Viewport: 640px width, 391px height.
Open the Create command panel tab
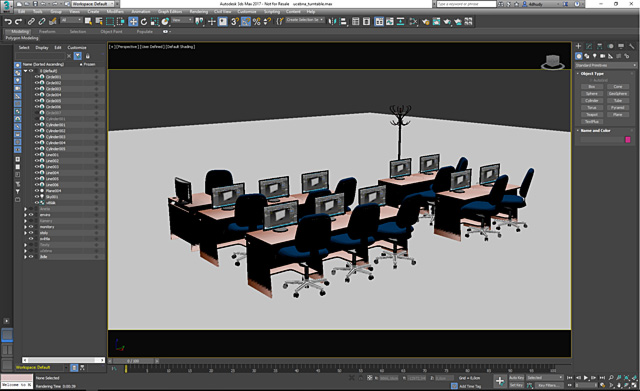click(578, 46)
